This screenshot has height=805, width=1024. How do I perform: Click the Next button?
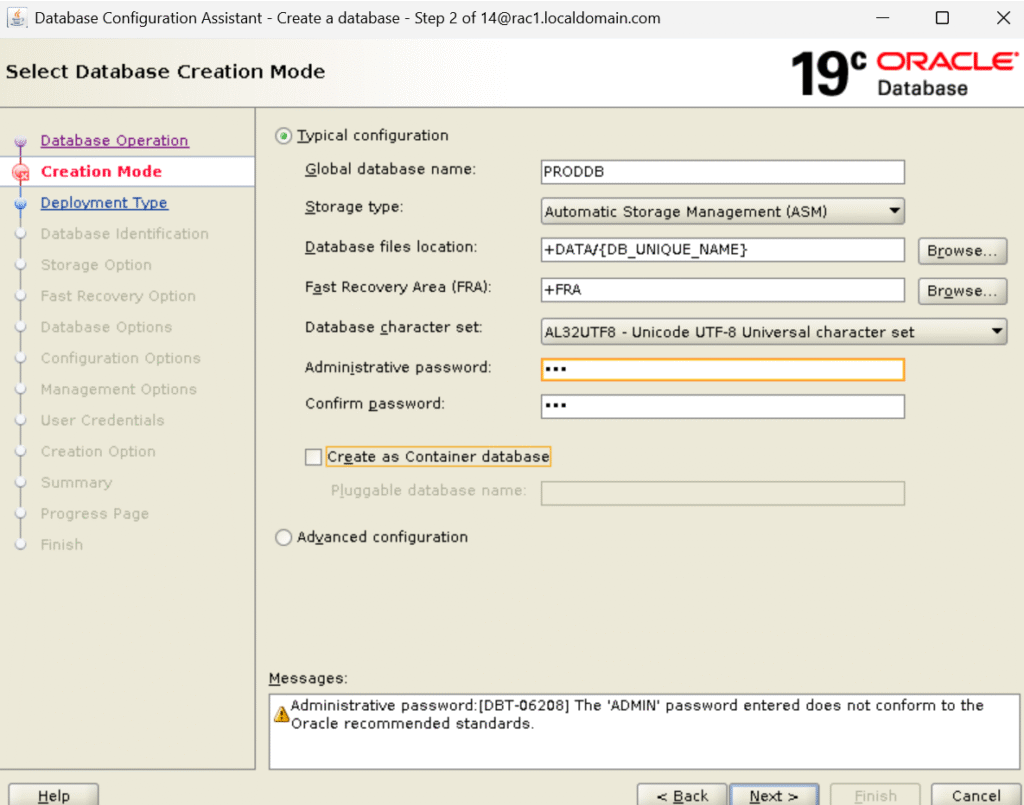(x=774, y=795)
